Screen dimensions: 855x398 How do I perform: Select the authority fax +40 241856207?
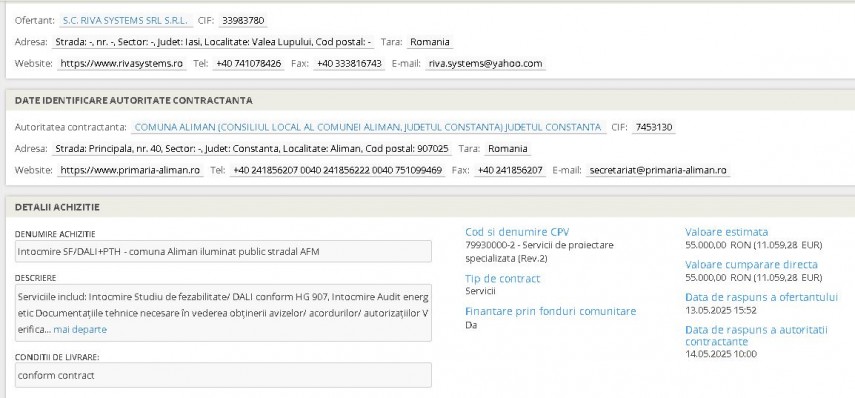[x=510, y=170]
